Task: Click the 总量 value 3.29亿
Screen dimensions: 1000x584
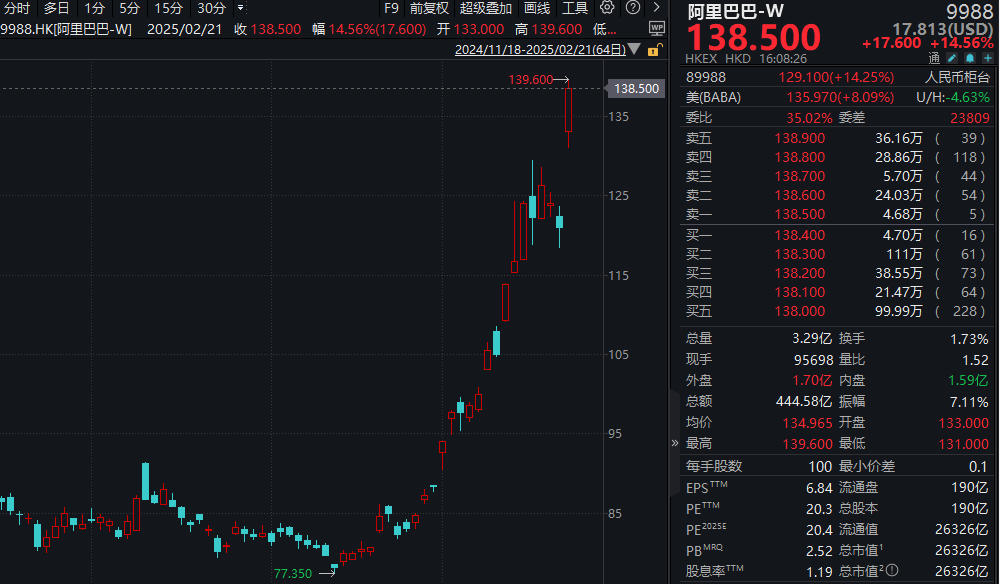Action: tap(812, 339)
